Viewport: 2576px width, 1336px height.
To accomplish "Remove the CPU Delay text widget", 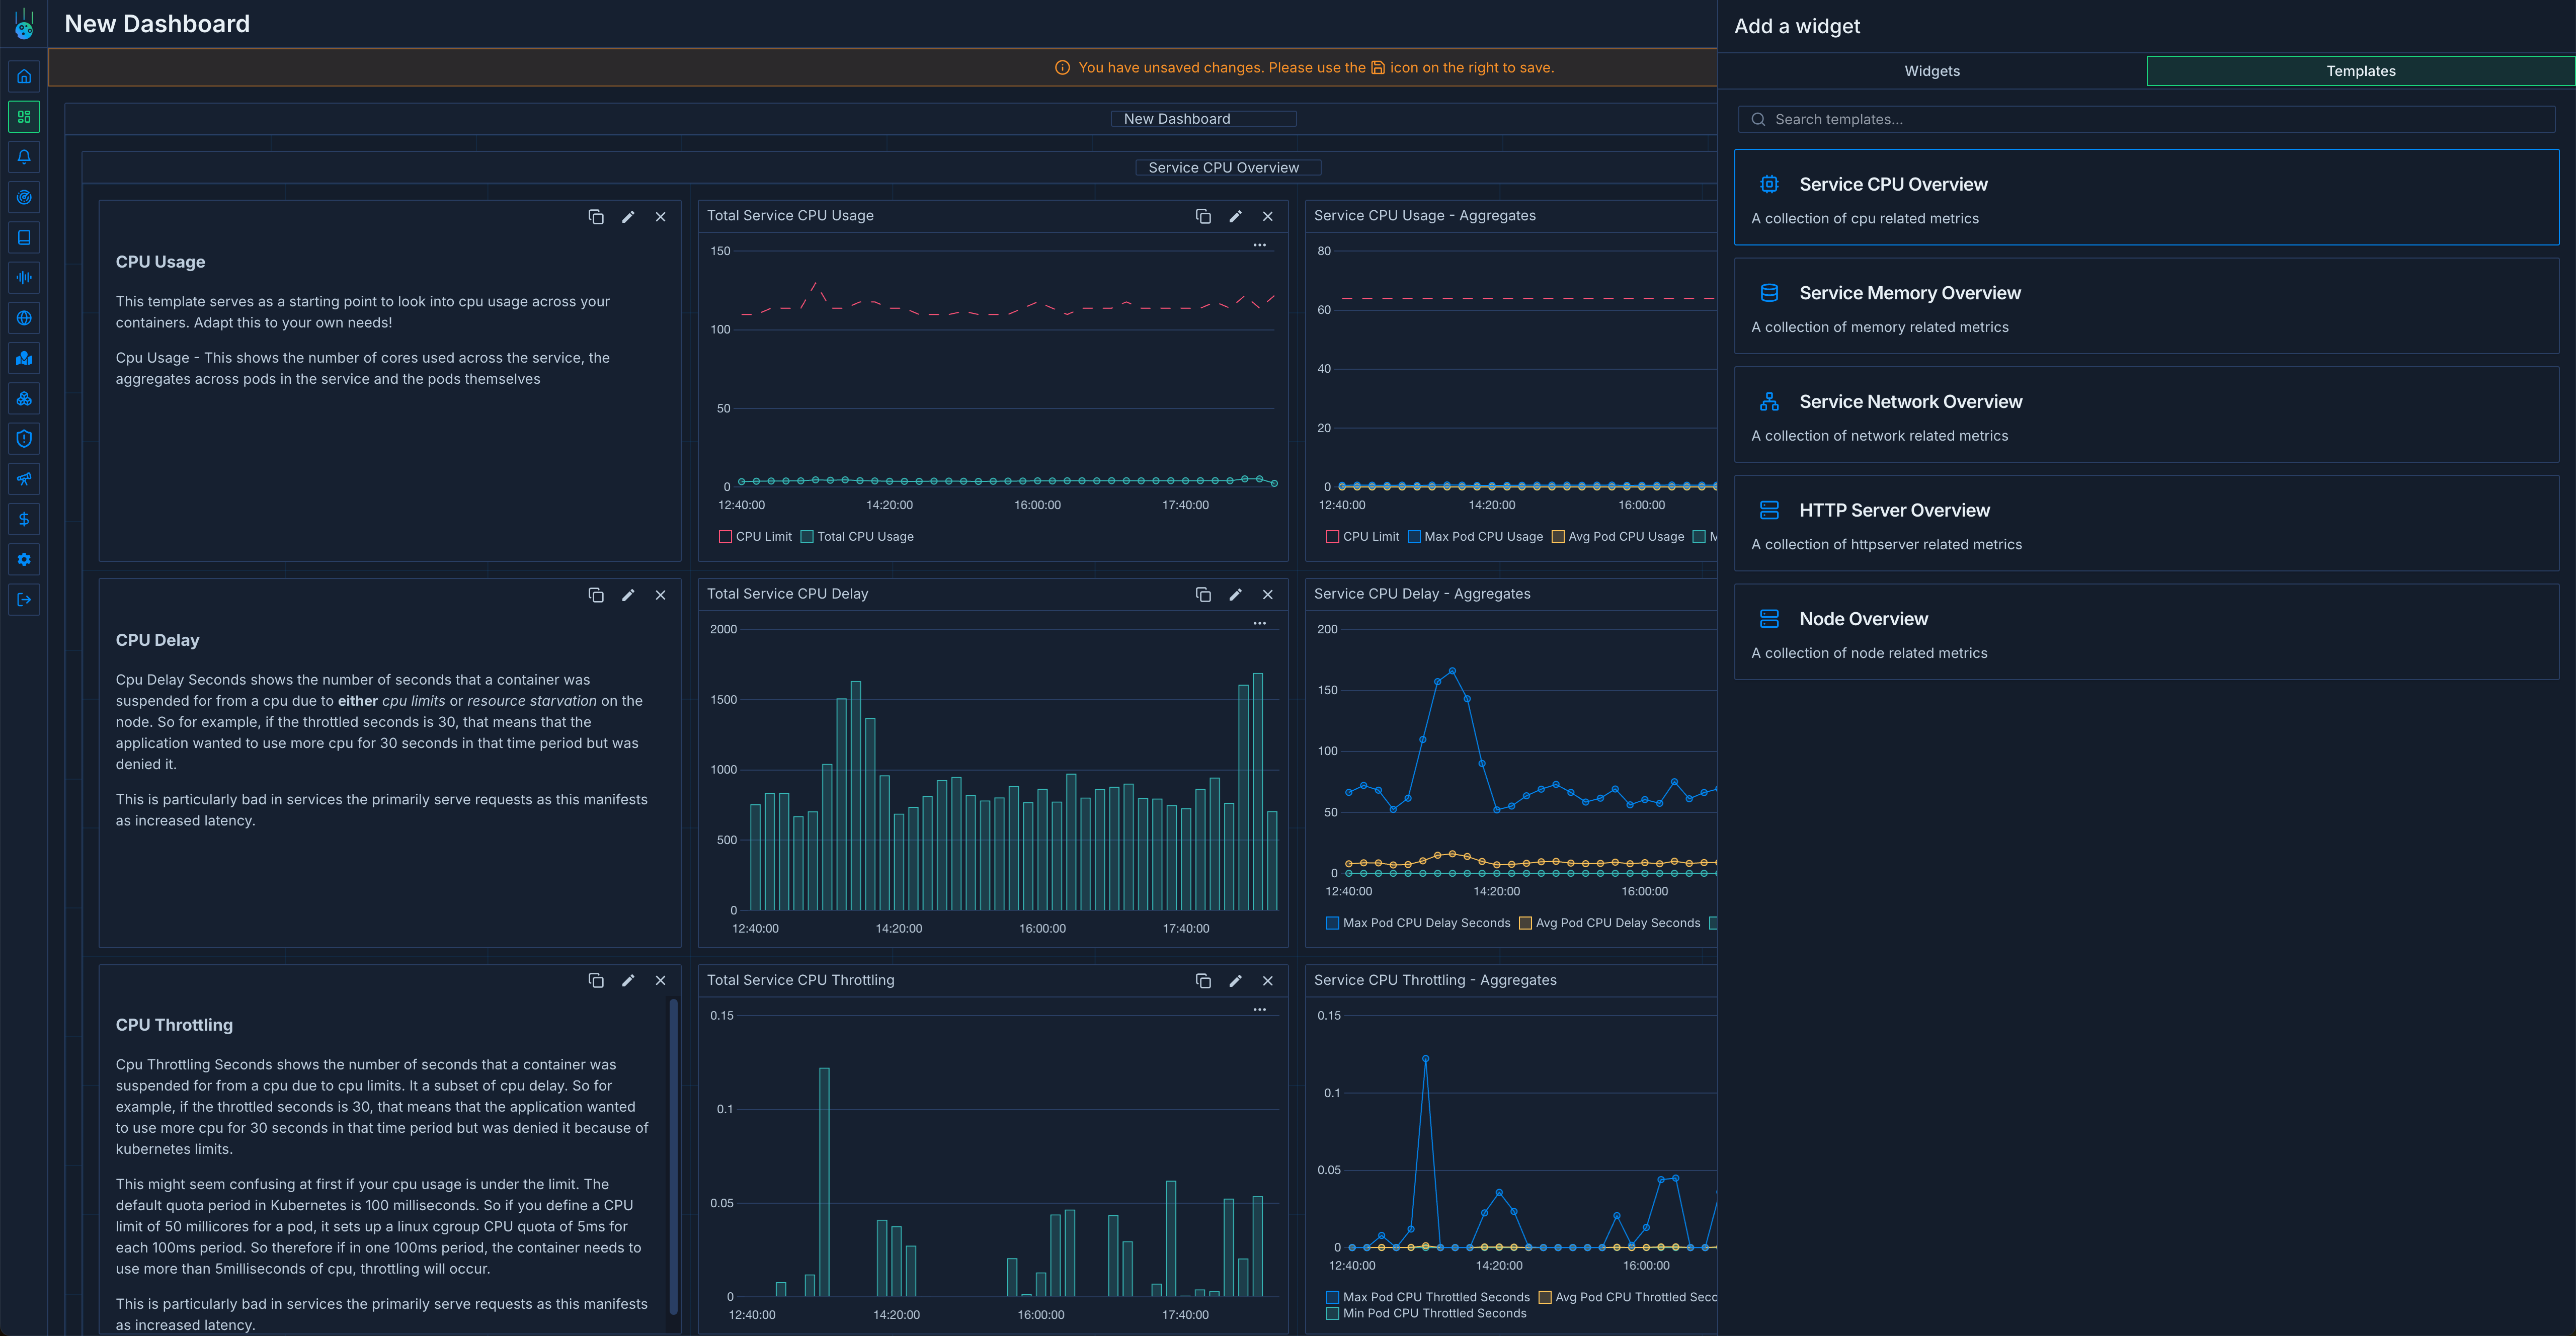I will (x=660, y=594).
